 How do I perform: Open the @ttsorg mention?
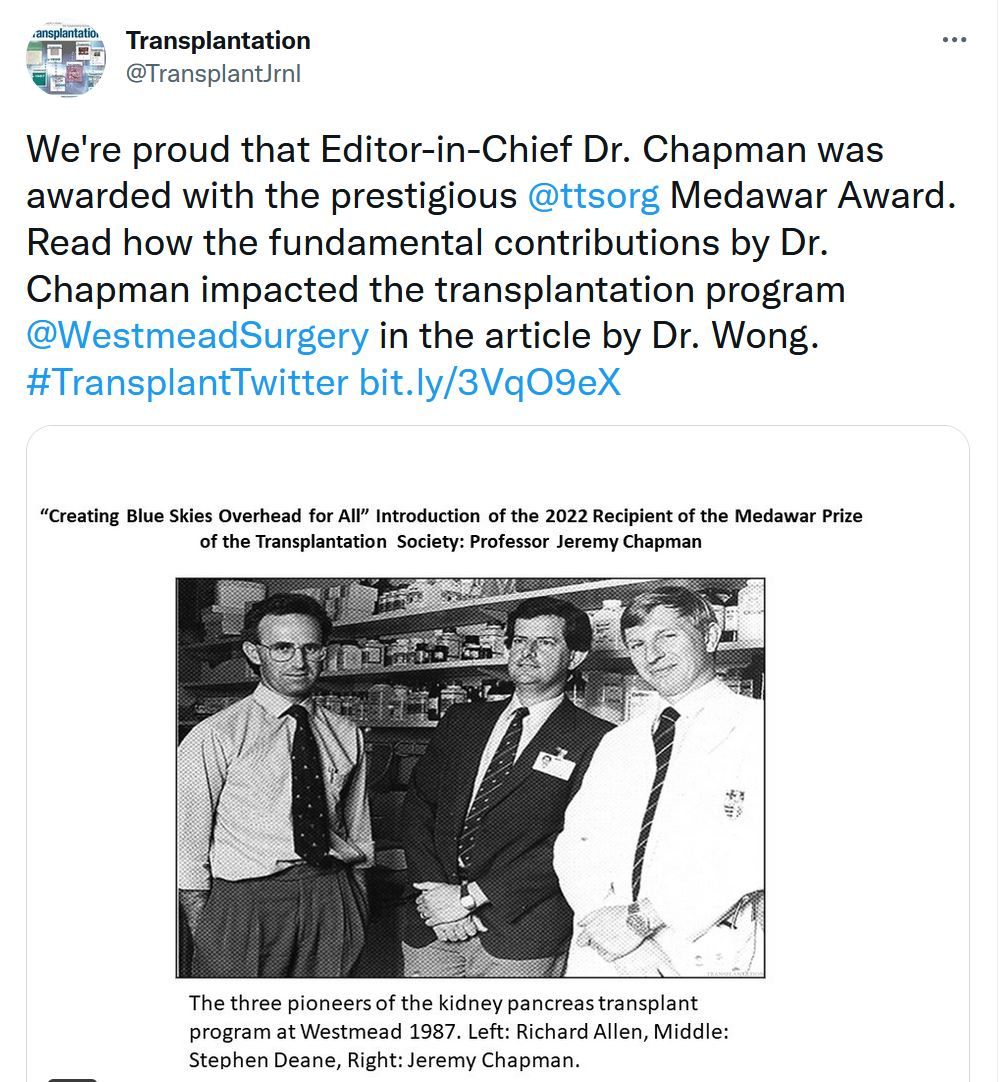pyautogui.click(x=593, y=195)
